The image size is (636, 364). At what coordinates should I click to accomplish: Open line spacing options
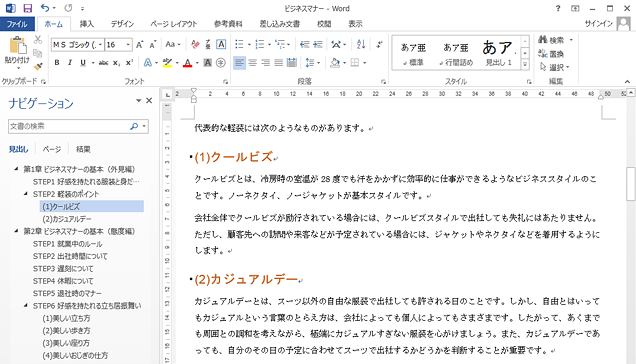pos(310,63)
